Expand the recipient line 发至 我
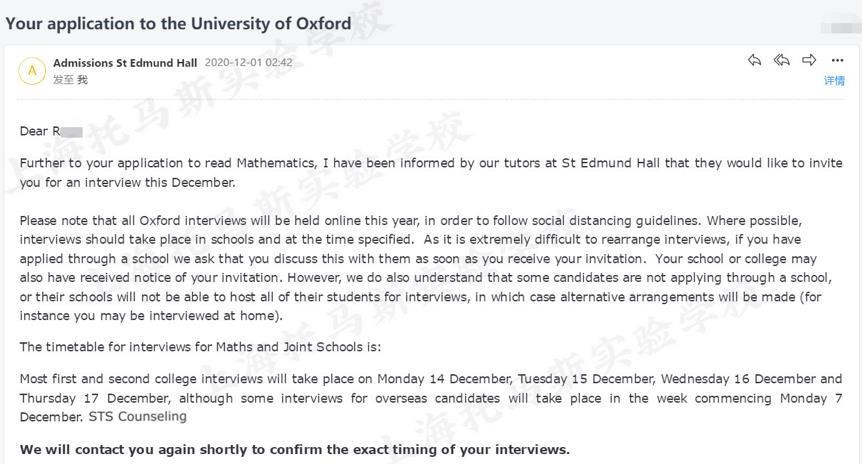The height and width of the screenshot is (464, 862). [70, 80]
